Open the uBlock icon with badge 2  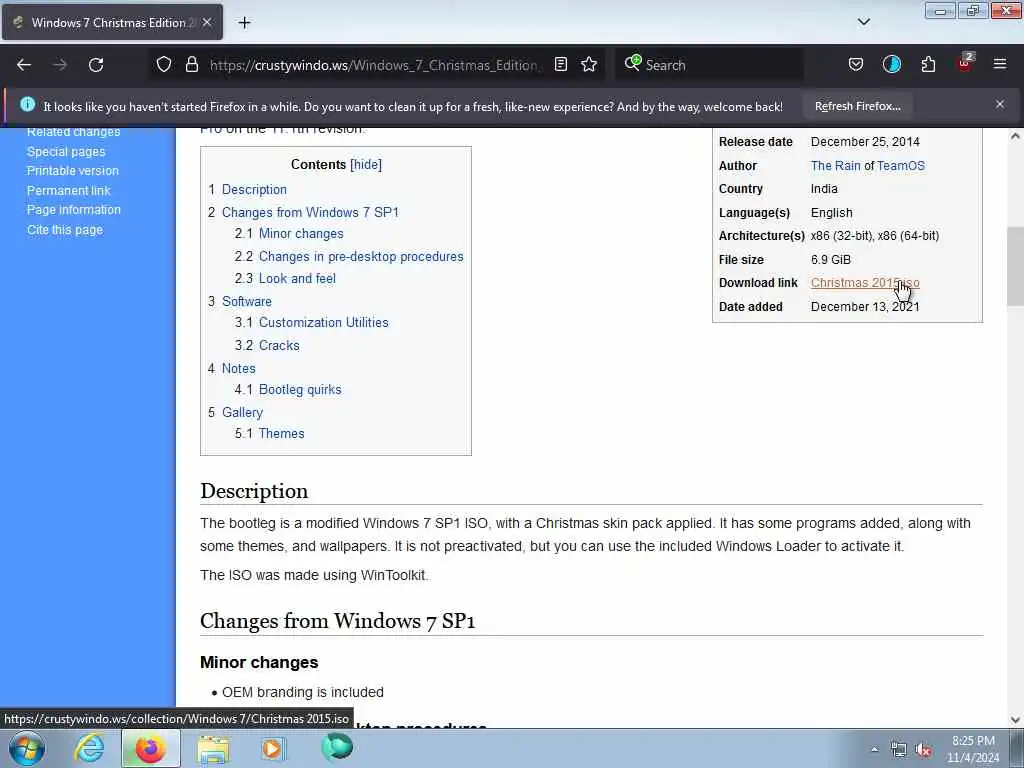(x=965, y=63)
